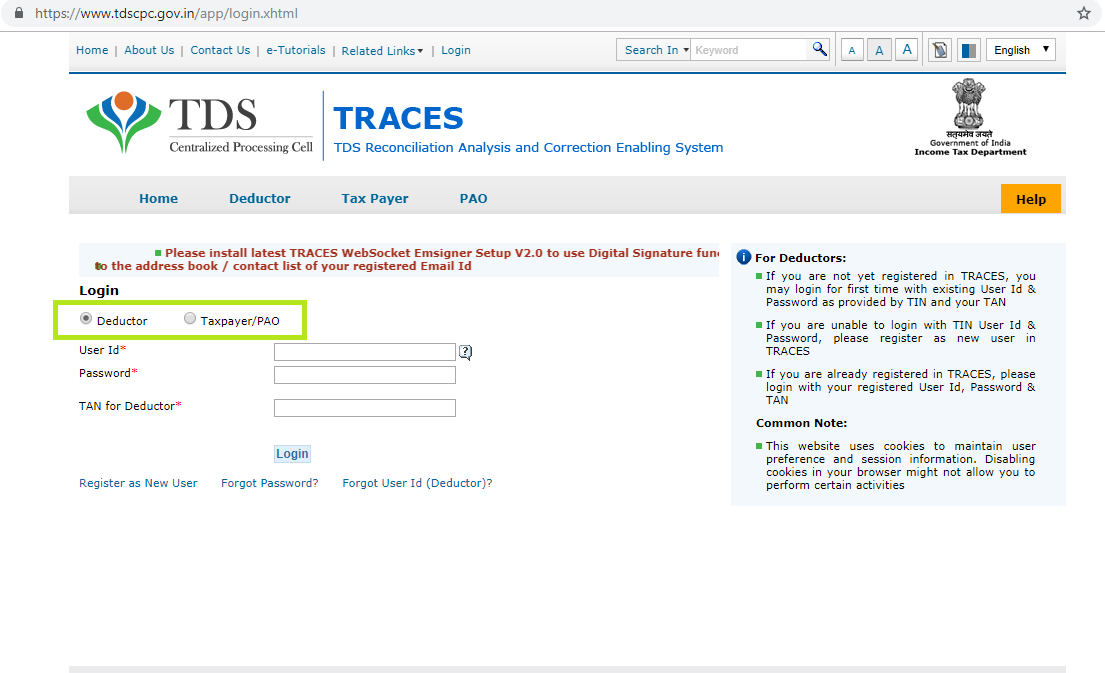Image resolution: width=1105 pixels, height=673 pixels.
Task: Open the Home tab in navigation bar
Action: click(159, 199)
